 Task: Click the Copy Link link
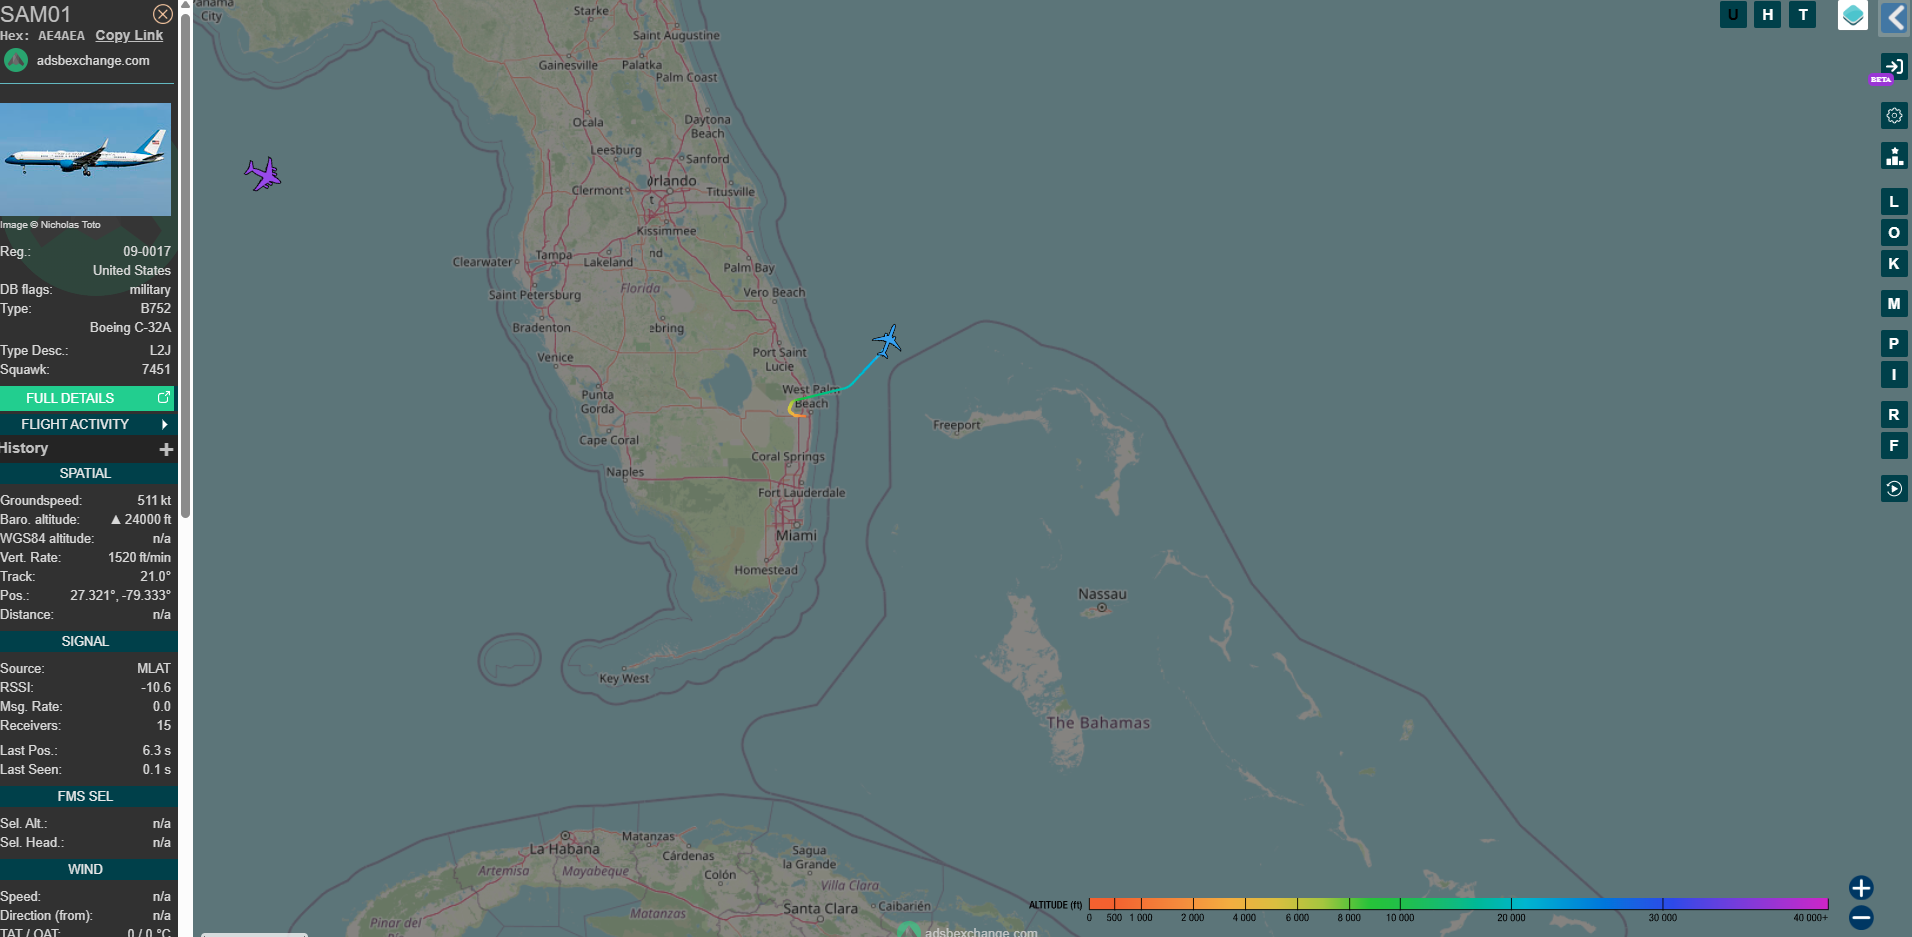pyautogui.click(x=129, y=35)
